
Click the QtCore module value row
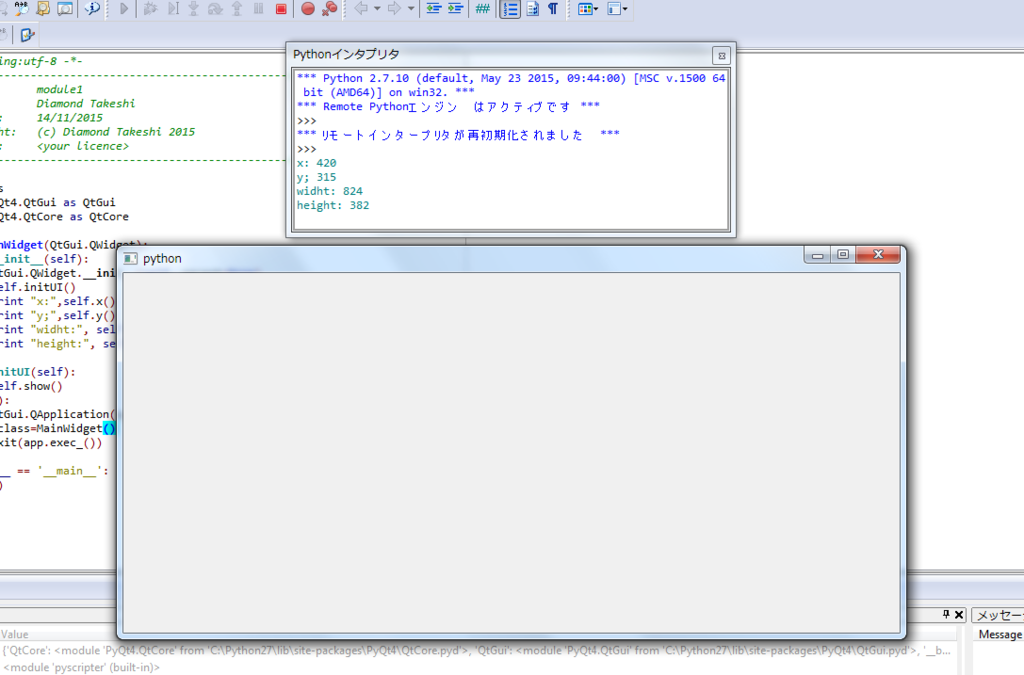click(477, 650)
